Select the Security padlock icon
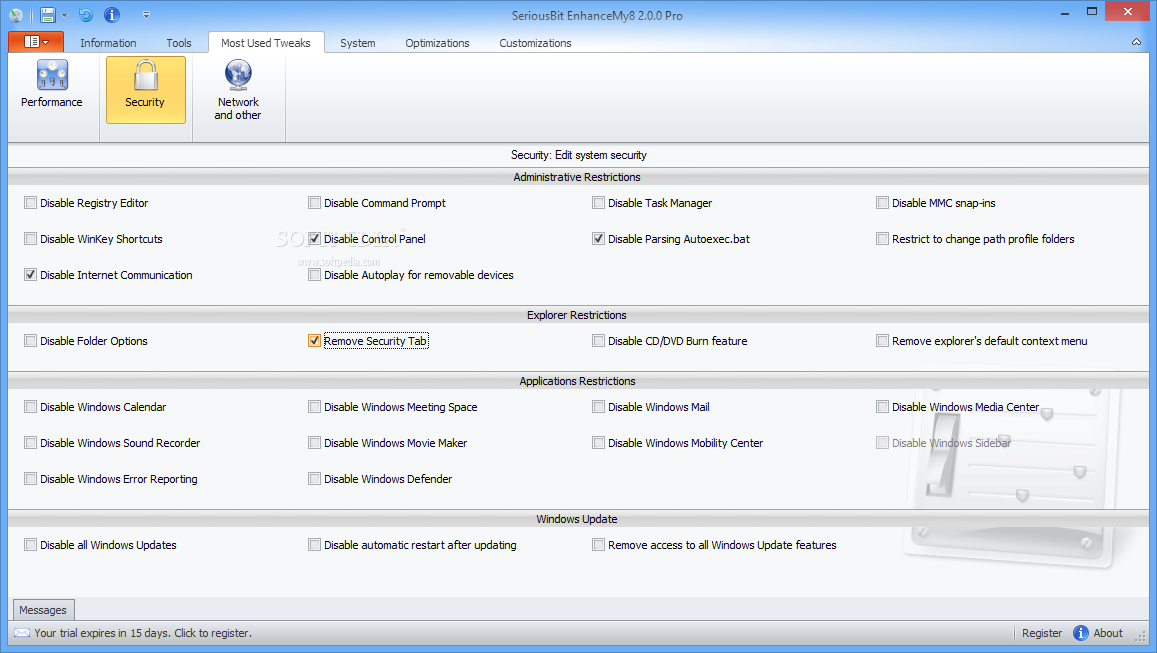Image resolution: width=1157 pixels, height=653 pixels. pos(145,76)
